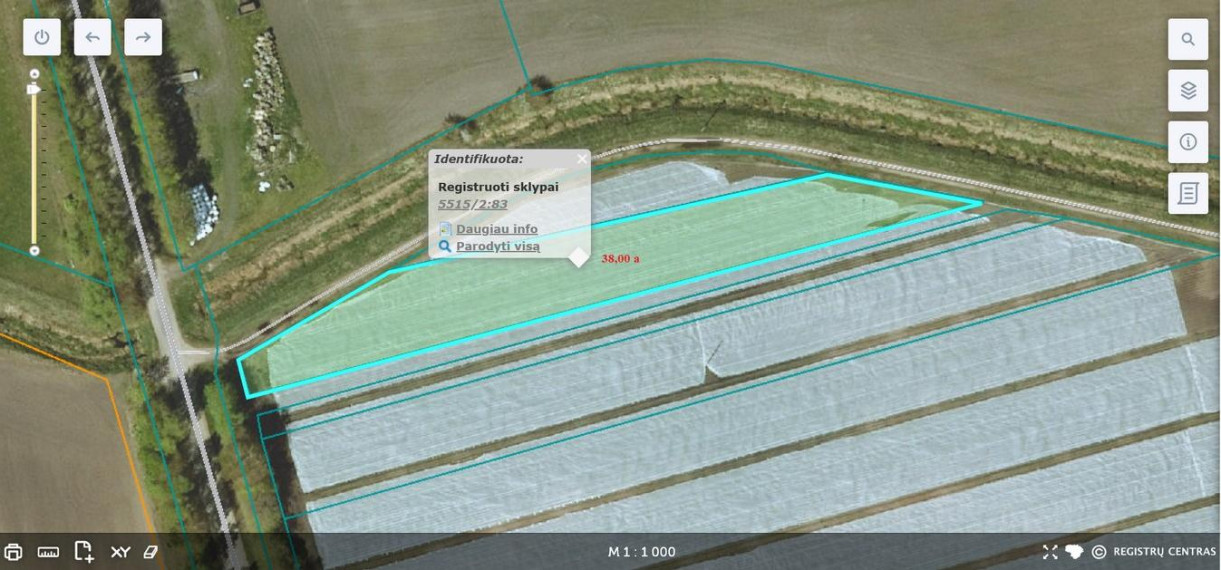The image size is (1221, 570).
Task: Open the information tool
Action: (x=1188, y=142)
